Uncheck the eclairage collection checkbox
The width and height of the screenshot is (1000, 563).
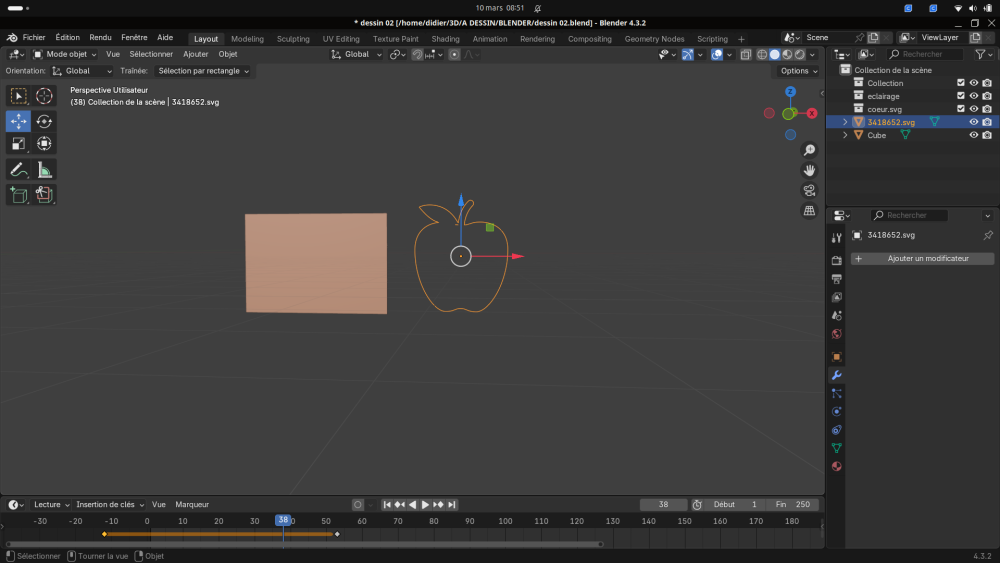click(x=961, y=96)
